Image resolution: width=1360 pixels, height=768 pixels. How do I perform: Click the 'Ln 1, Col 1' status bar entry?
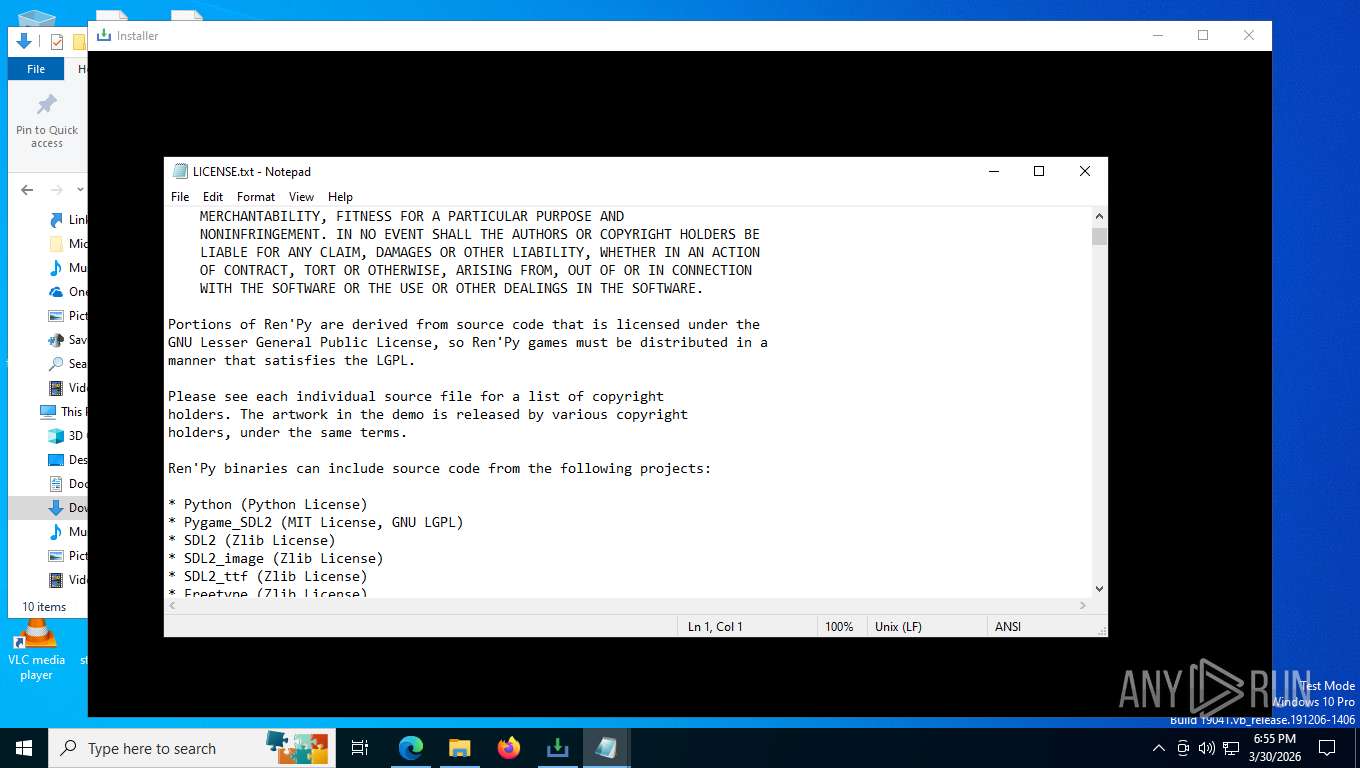pos(715,627)
